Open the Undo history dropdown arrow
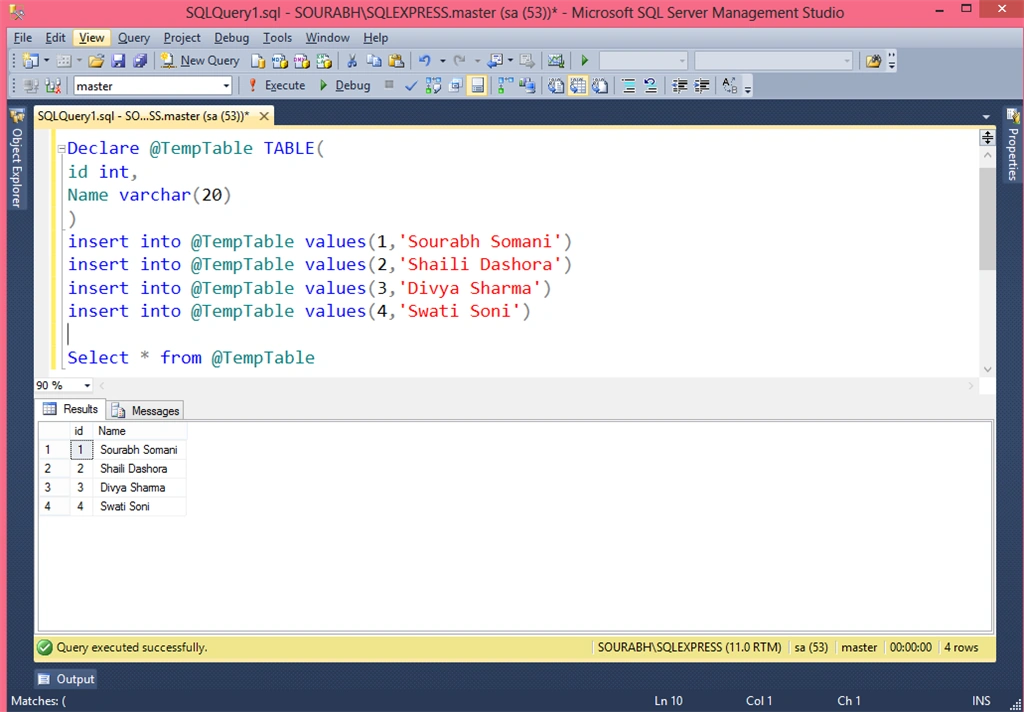Viewport: 1024px width, 712px height. pyautogui.click(x=442, y=61)
